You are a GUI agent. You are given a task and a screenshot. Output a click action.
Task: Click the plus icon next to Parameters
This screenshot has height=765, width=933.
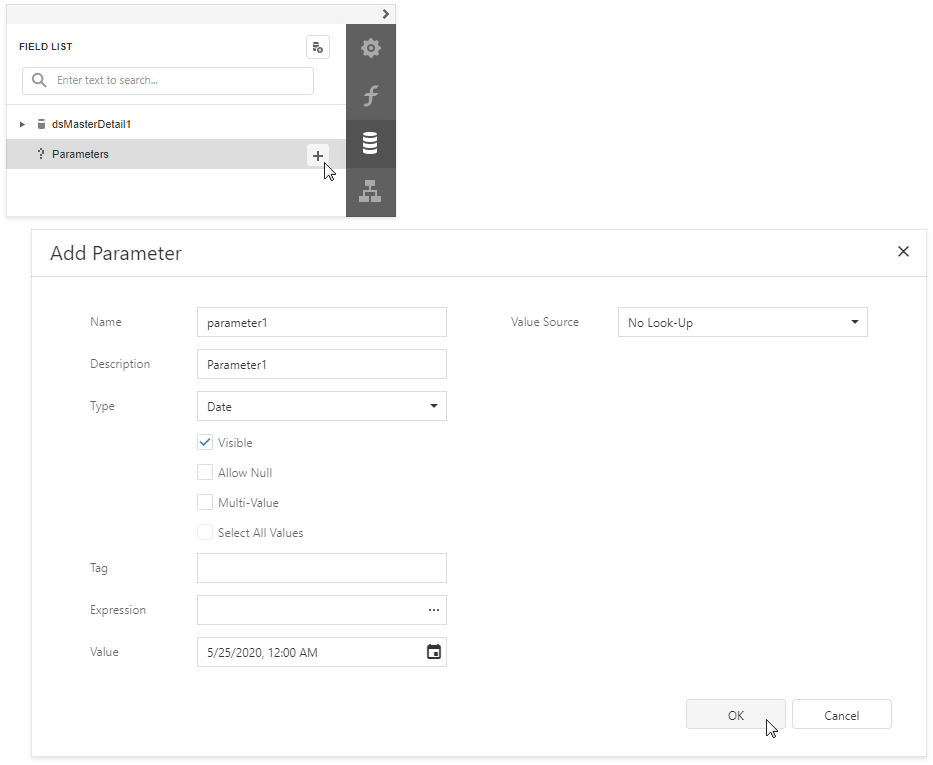click(318, 155)
